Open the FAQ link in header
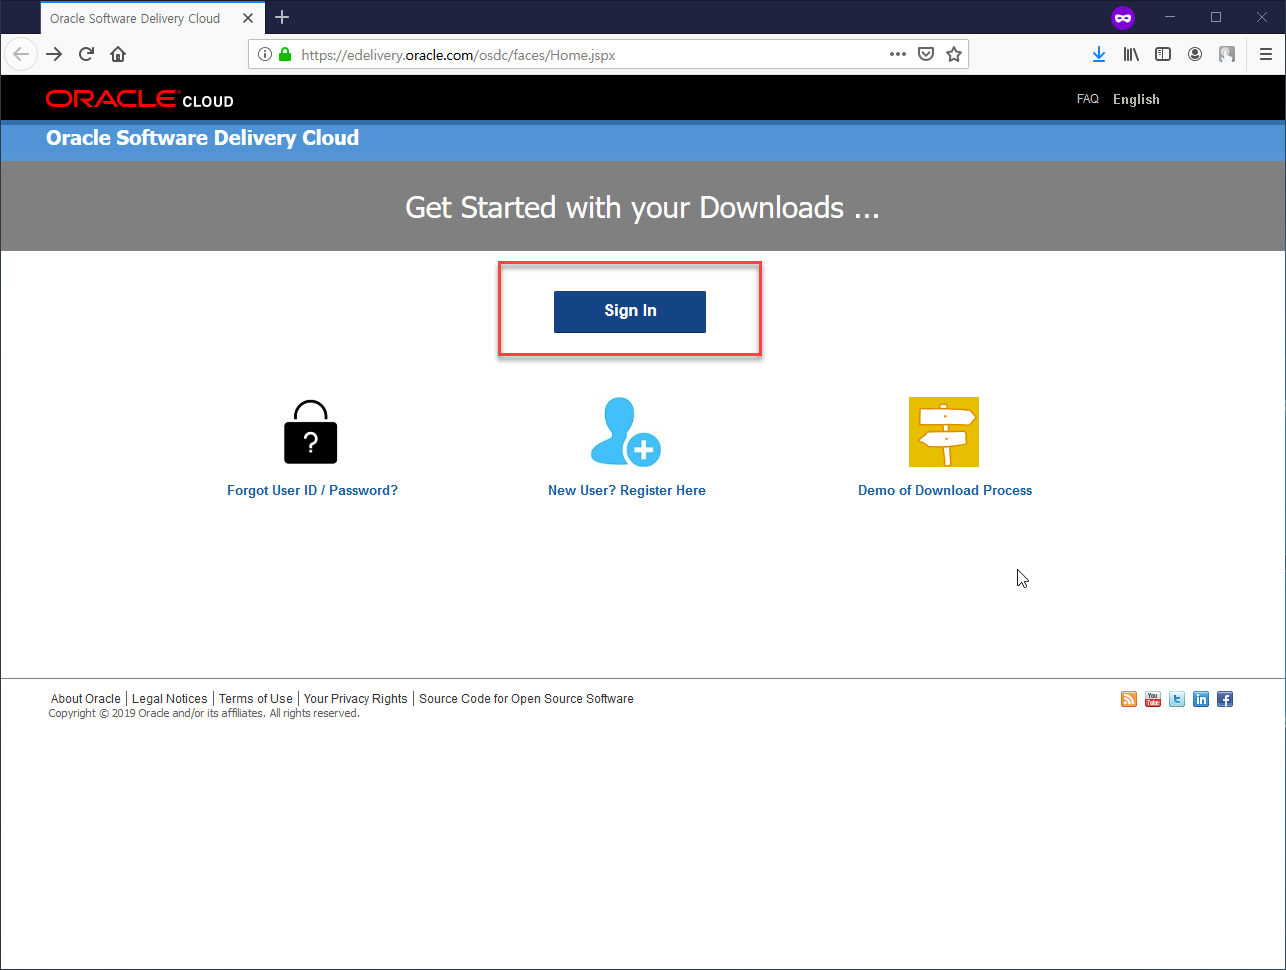 click(1088, 99)
